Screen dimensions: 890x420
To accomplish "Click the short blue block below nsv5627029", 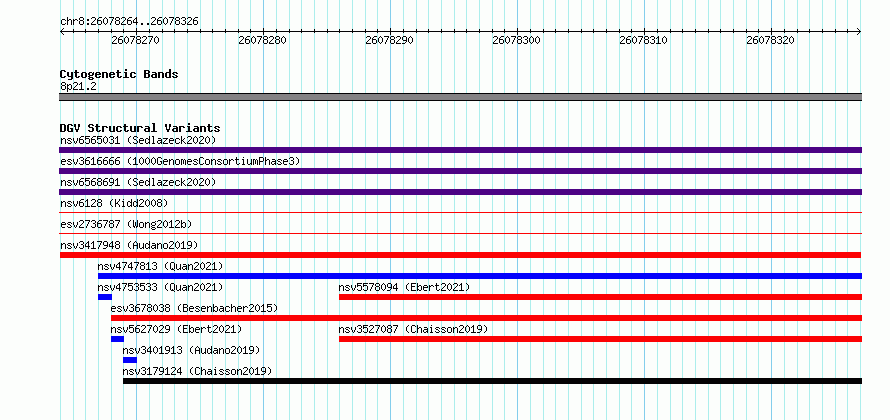I will (117, 339).
